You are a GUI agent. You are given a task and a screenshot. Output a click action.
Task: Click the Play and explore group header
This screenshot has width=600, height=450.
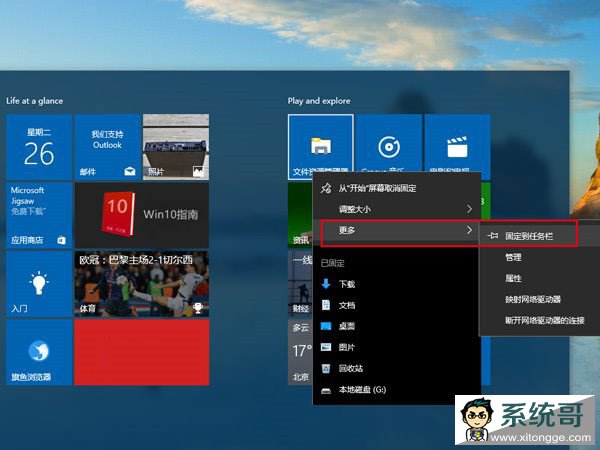[319, 101]
